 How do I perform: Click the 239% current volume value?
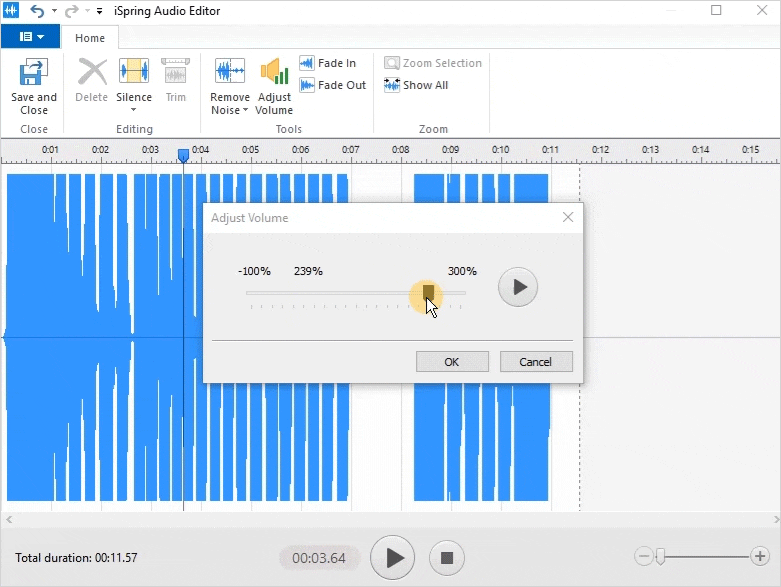click(308, 271)
